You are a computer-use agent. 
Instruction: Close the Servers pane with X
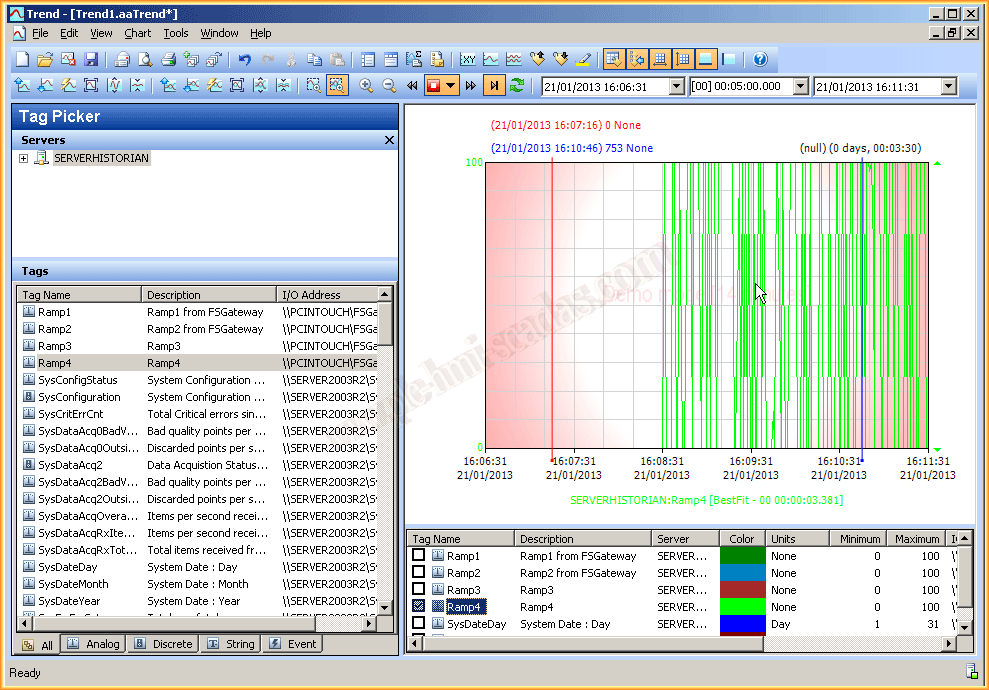[389, 140]
